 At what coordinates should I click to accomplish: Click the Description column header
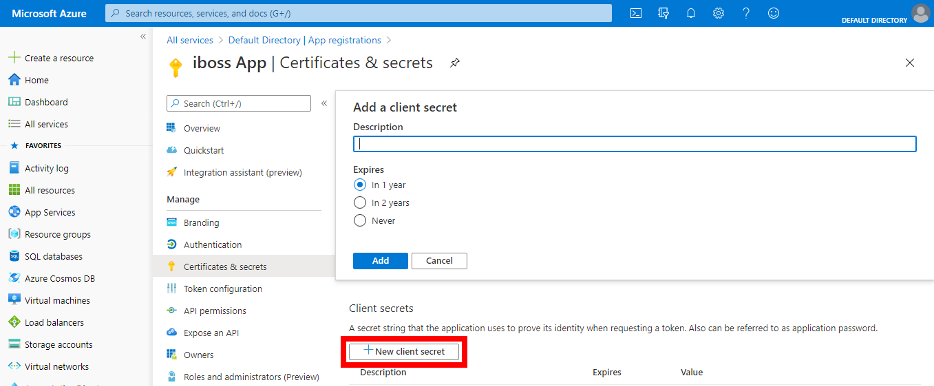[x=383, y=372]
